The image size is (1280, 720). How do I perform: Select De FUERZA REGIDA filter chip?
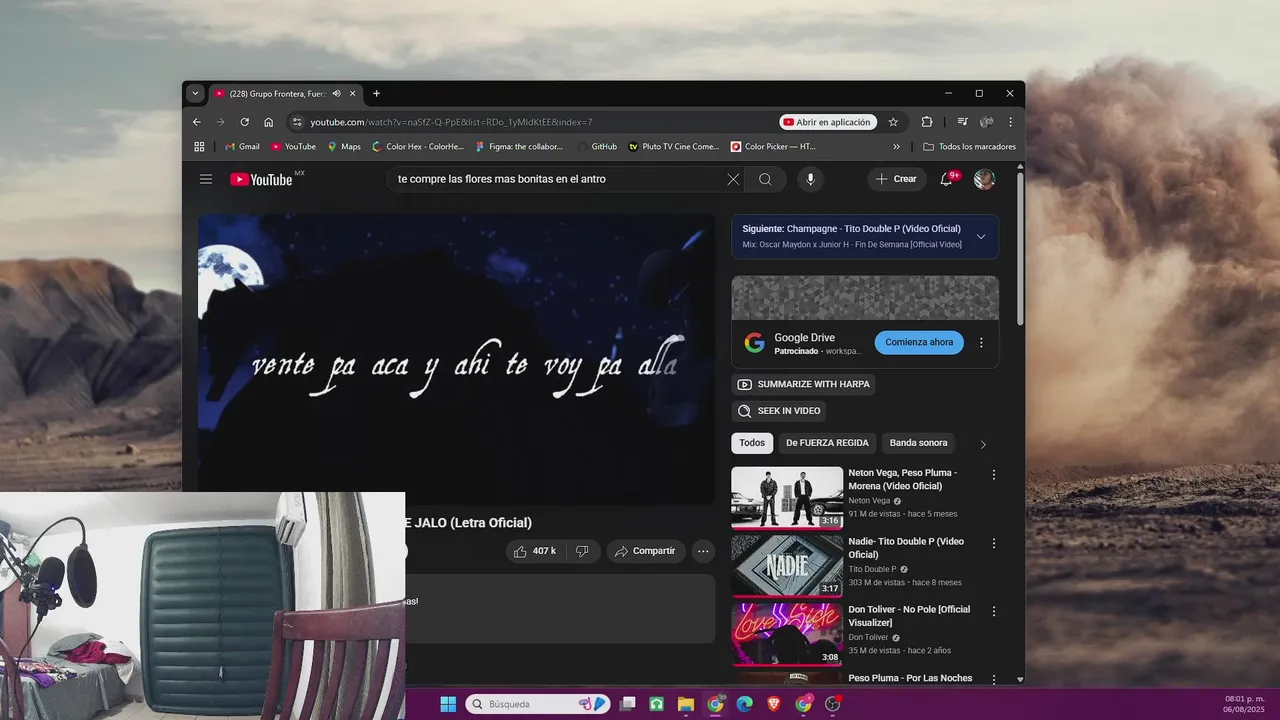(828, 443)
